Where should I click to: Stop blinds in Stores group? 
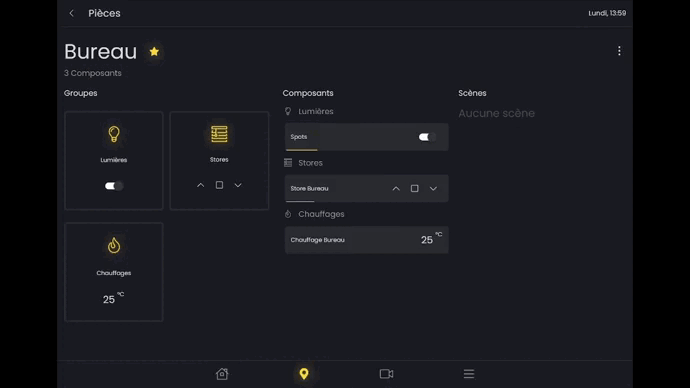(219, 185)
